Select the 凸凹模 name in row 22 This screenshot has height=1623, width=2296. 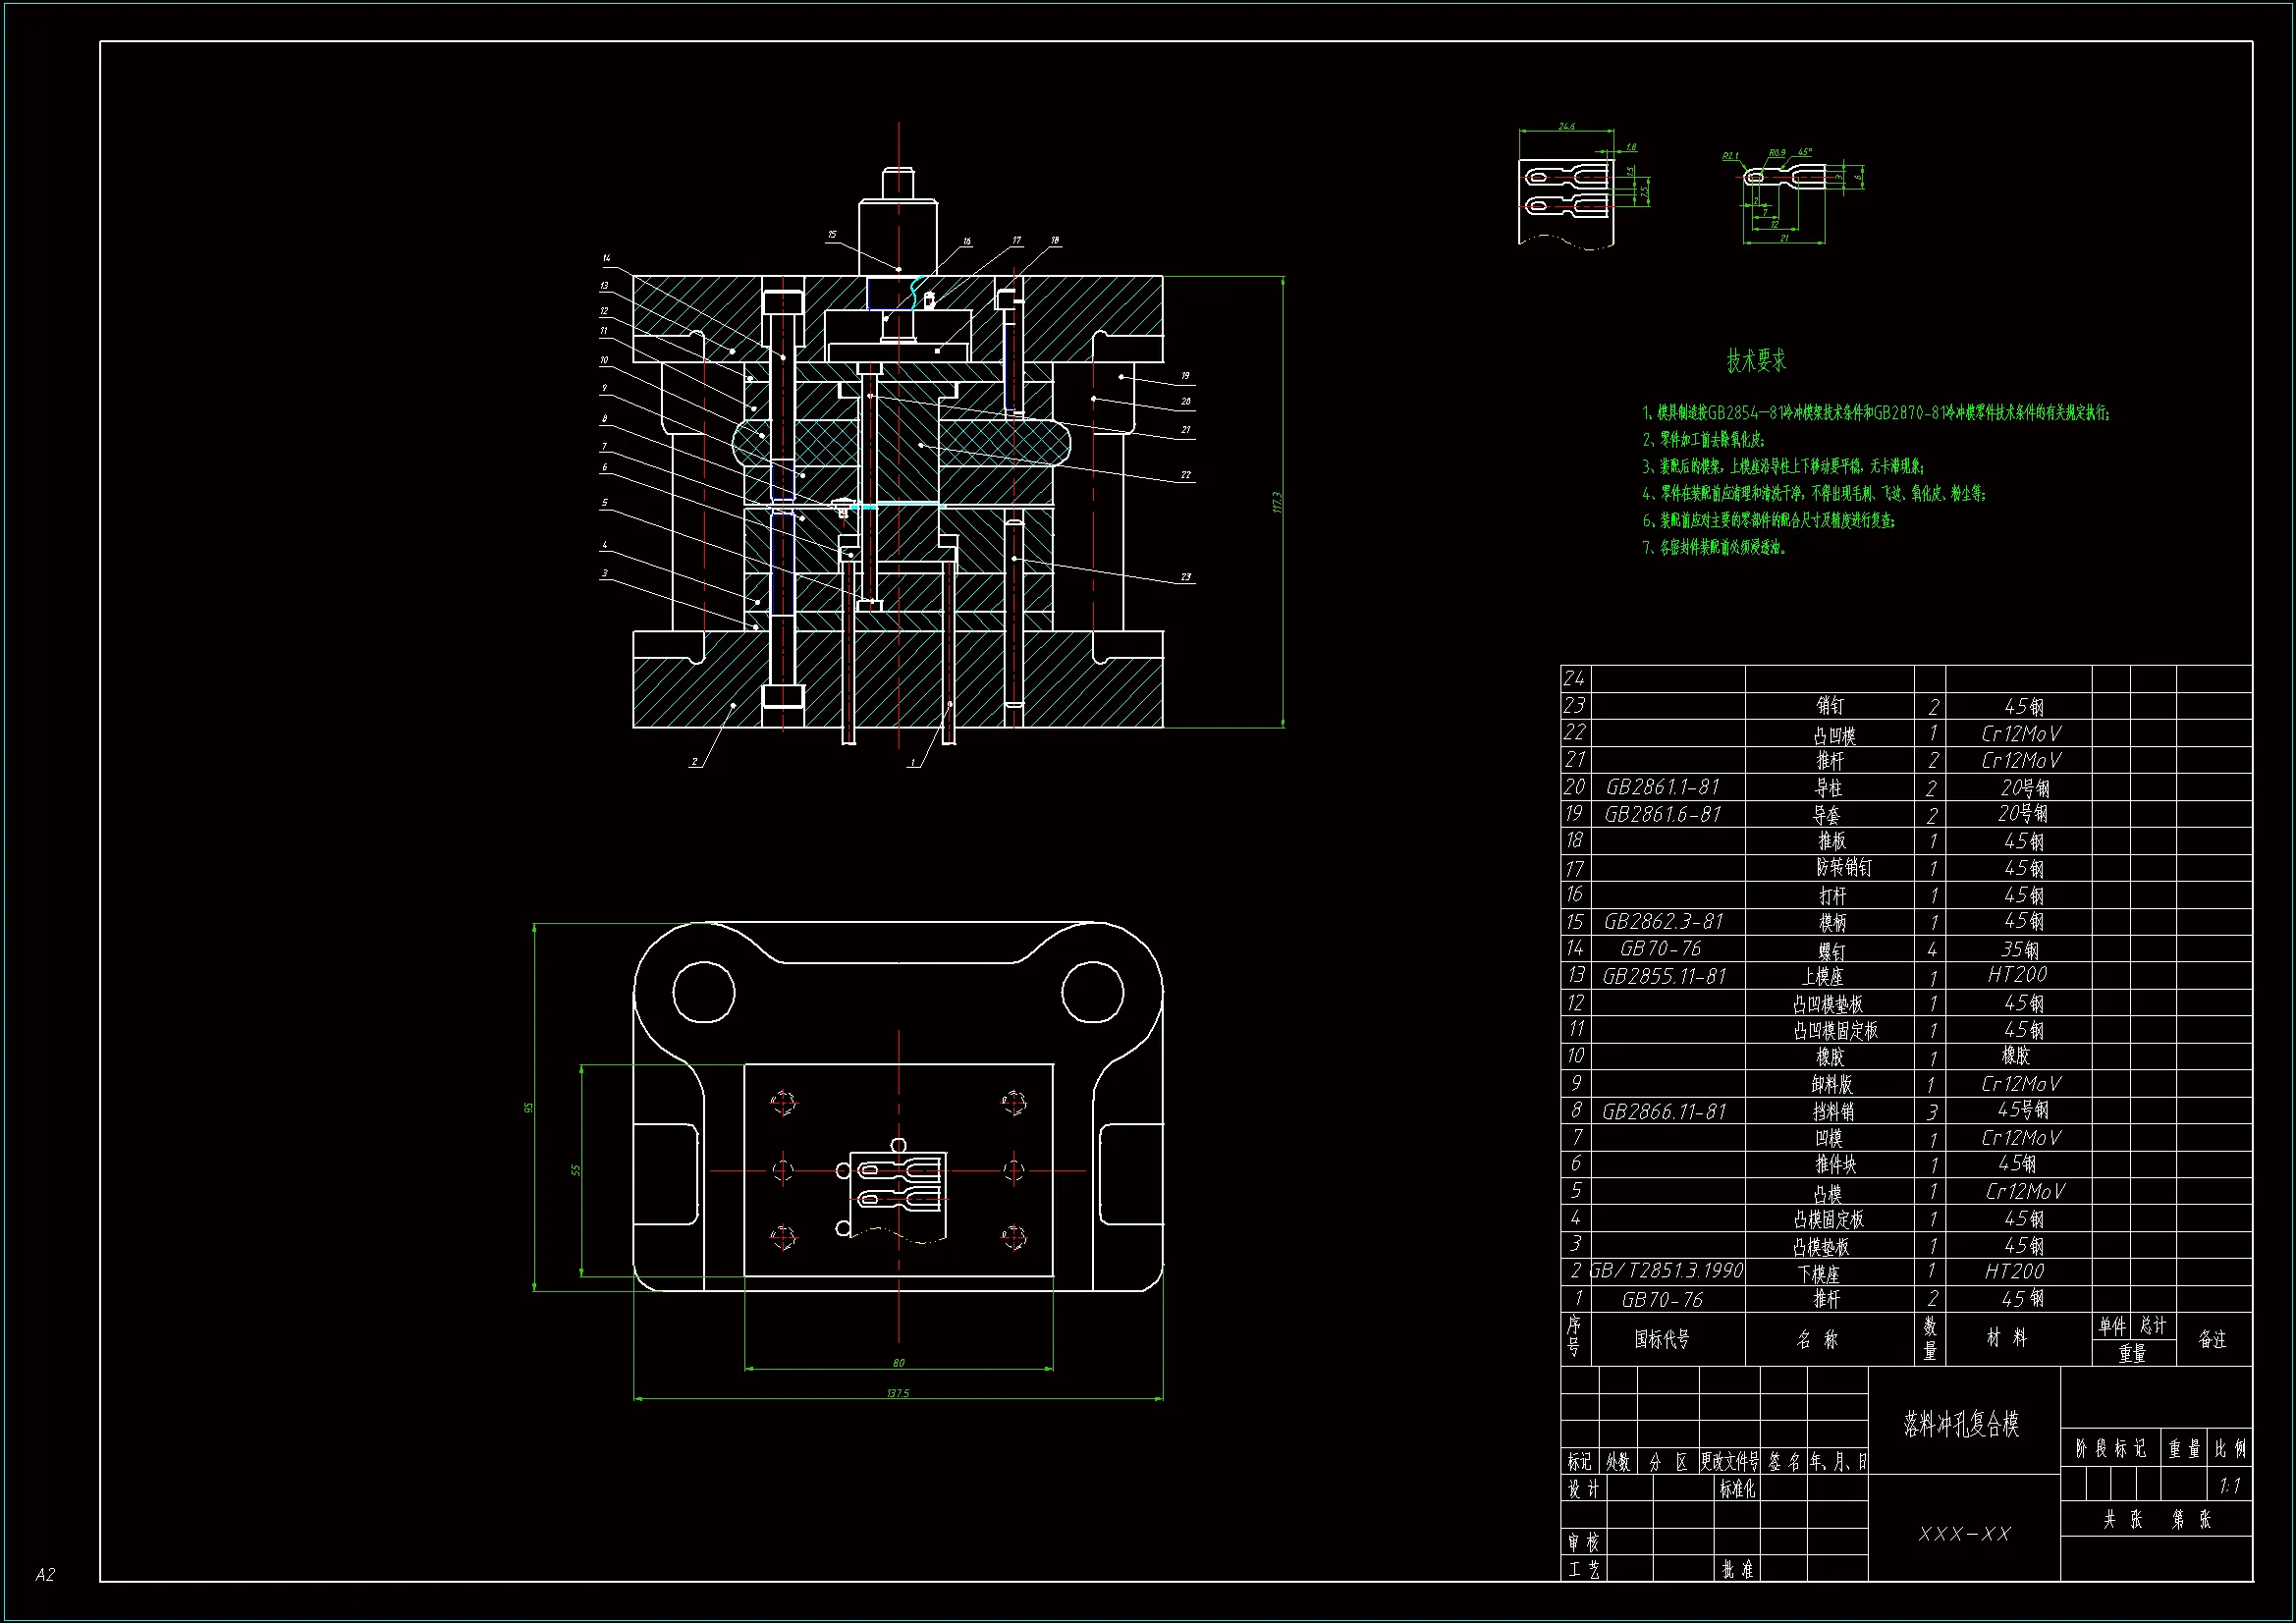pos(1834,735)
